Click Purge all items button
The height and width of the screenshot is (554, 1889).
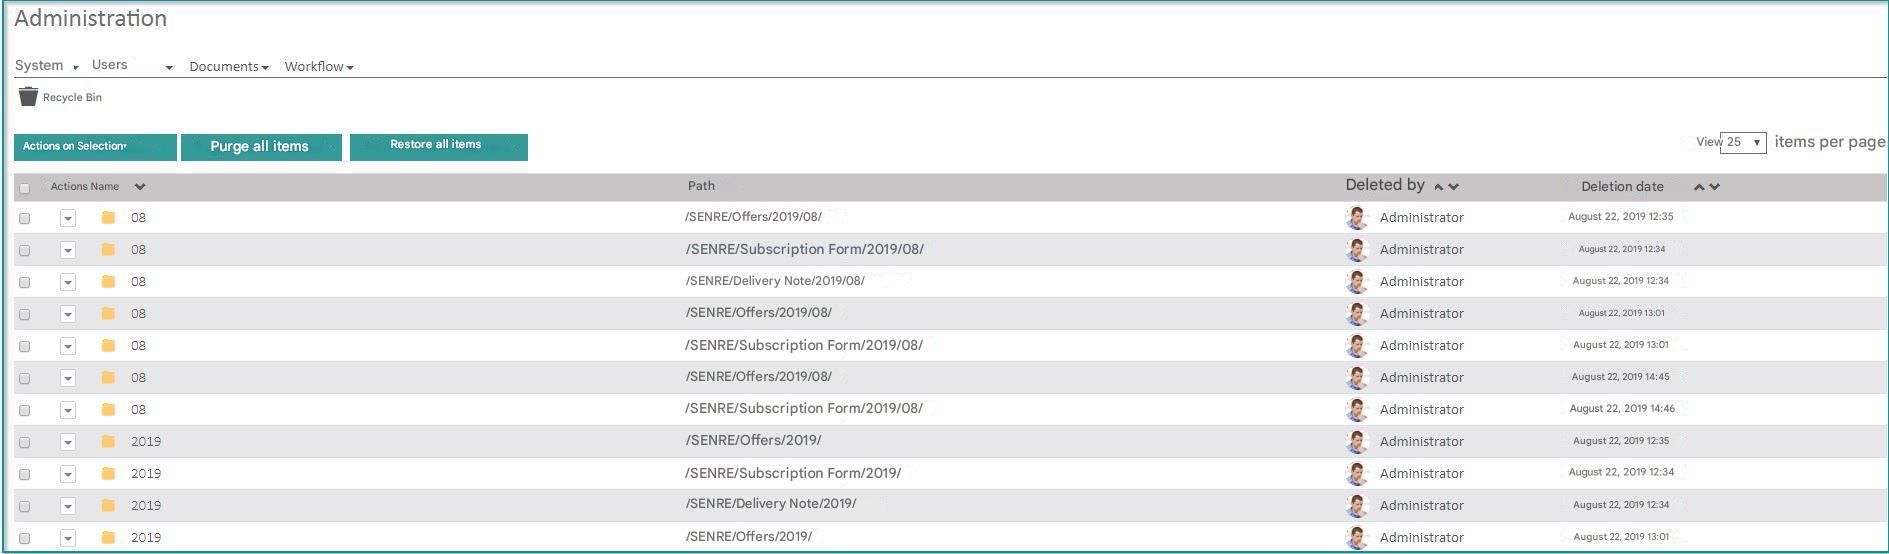(260, 147)
